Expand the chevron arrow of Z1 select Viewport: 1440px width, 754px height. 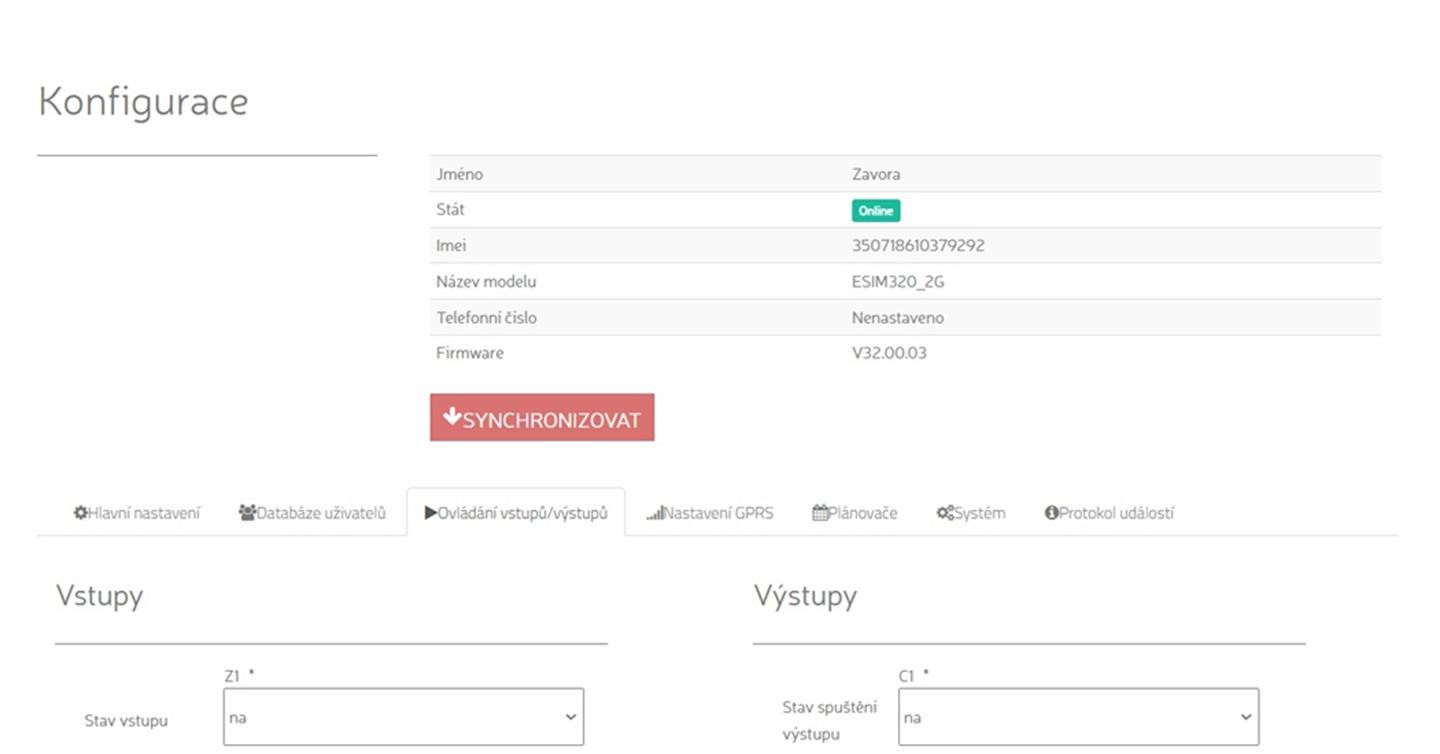point(571,717)
